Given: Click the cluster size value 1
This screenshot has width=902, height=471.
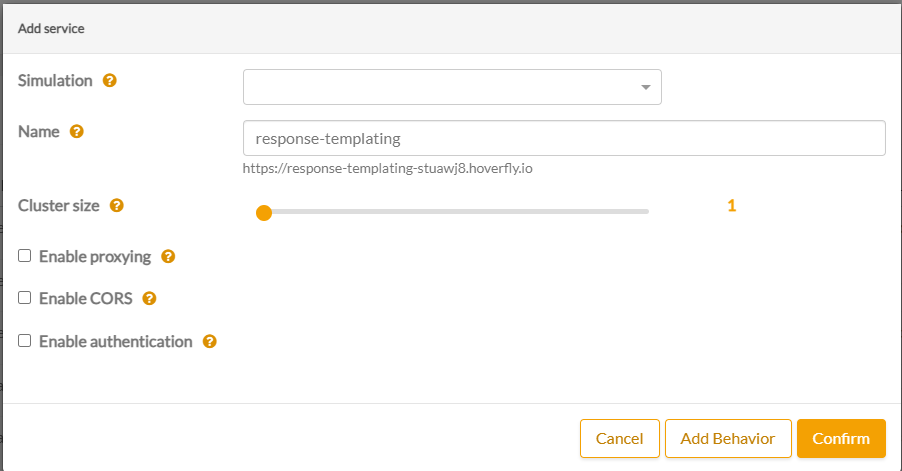Looking at the screenshot, I should [731, 205].
